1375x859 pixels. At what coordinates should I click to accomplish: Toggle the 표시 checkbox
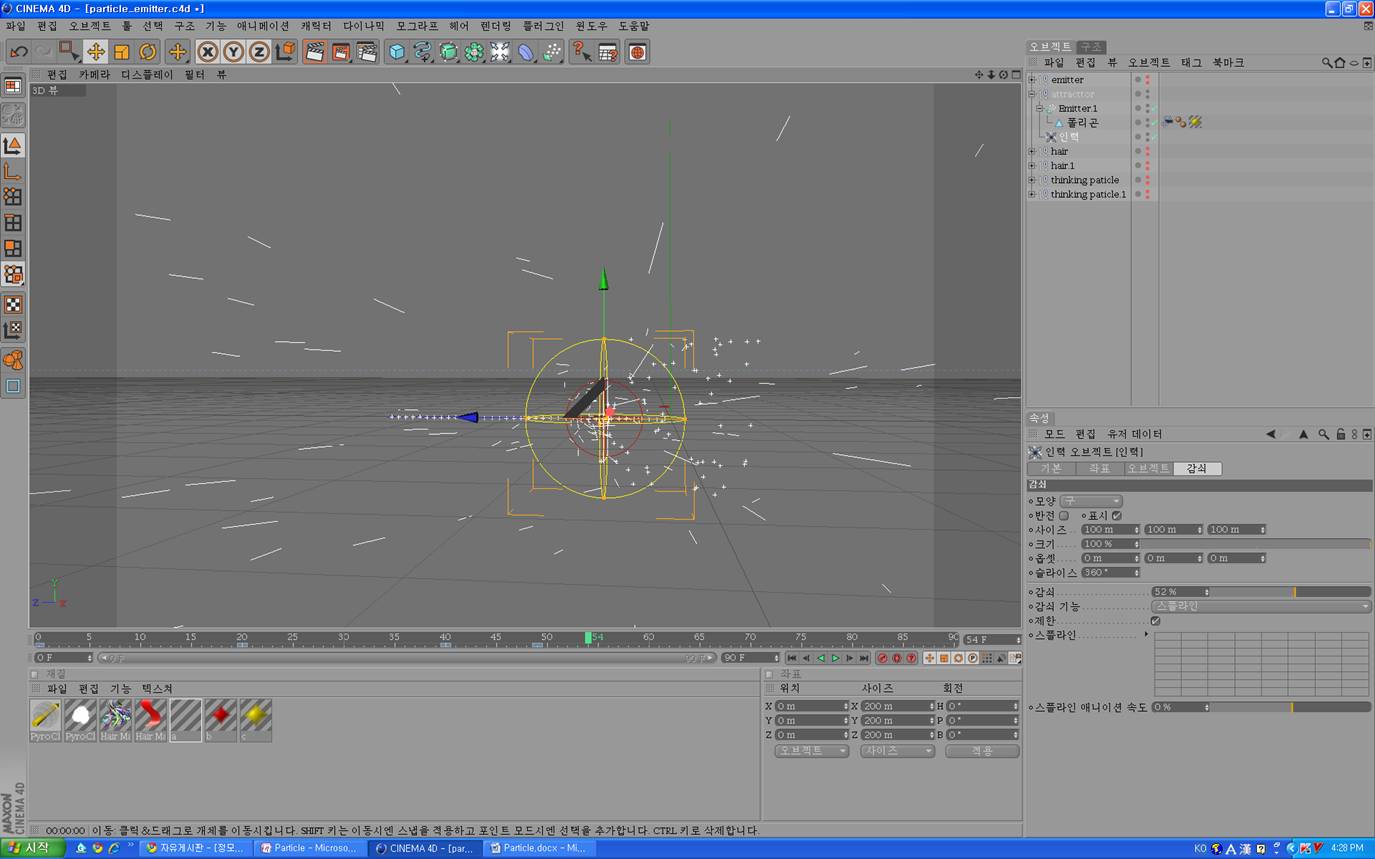click(1116, 515)
